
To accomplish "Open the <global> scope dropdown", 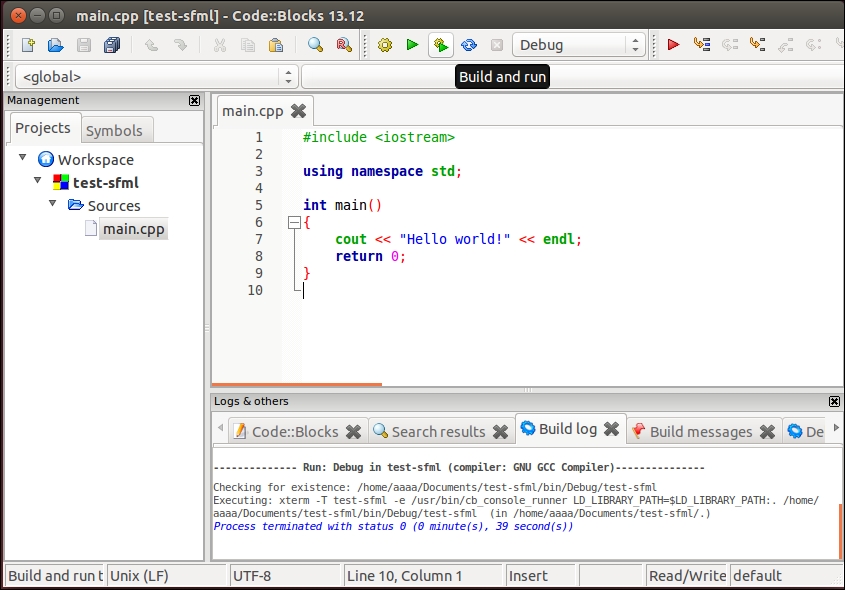I will (156, 77).
